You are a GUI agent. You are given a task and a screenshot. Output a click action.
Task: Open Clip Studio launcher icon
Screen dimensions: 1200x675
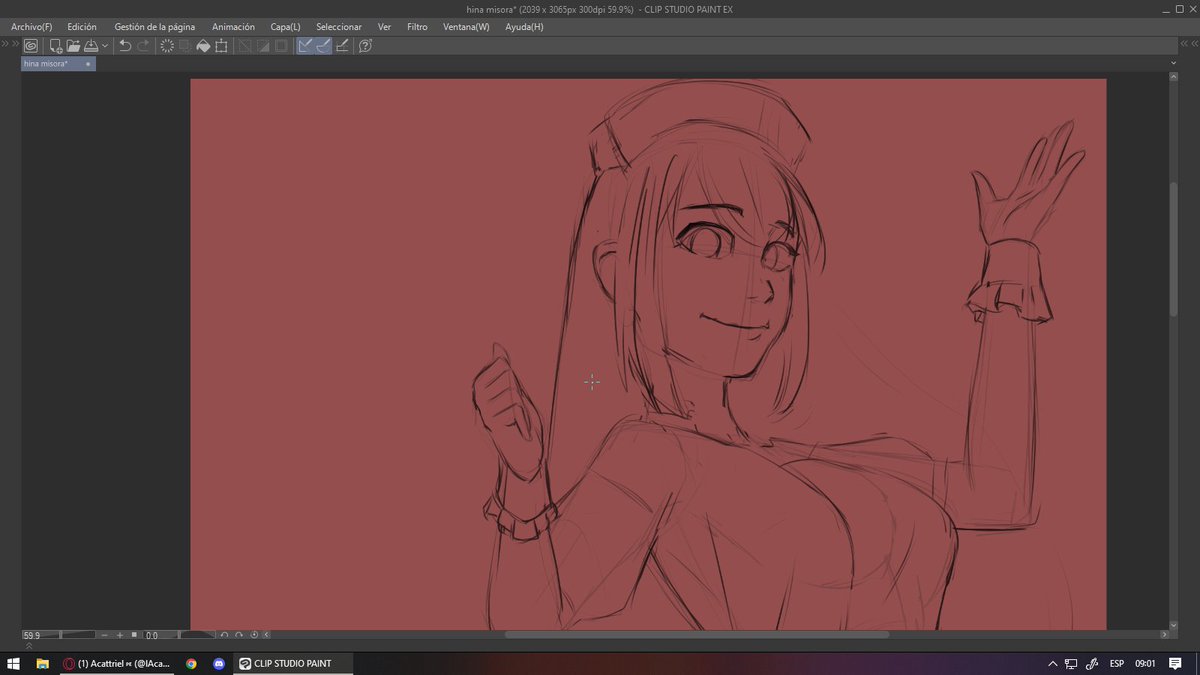(31, 46)
